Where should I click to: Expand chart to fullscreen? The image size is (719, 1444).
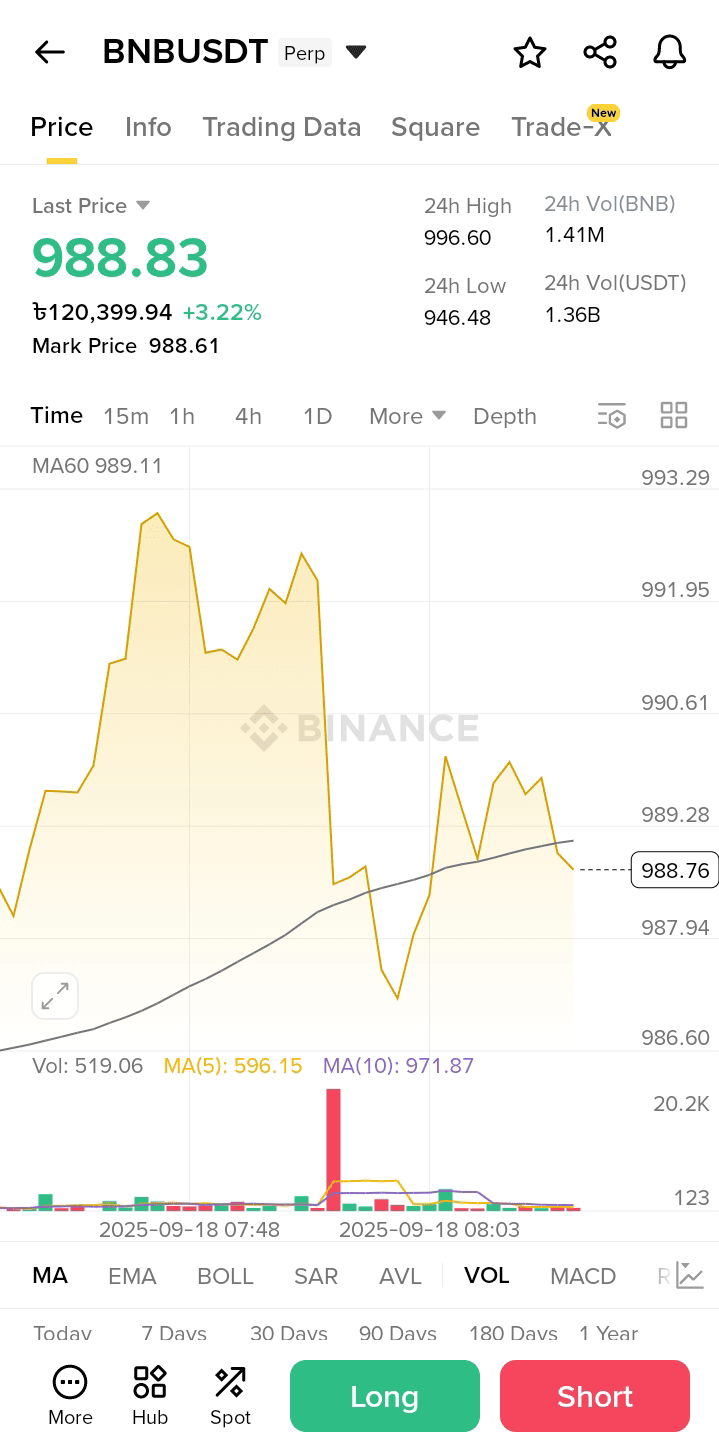pos(55,996)
